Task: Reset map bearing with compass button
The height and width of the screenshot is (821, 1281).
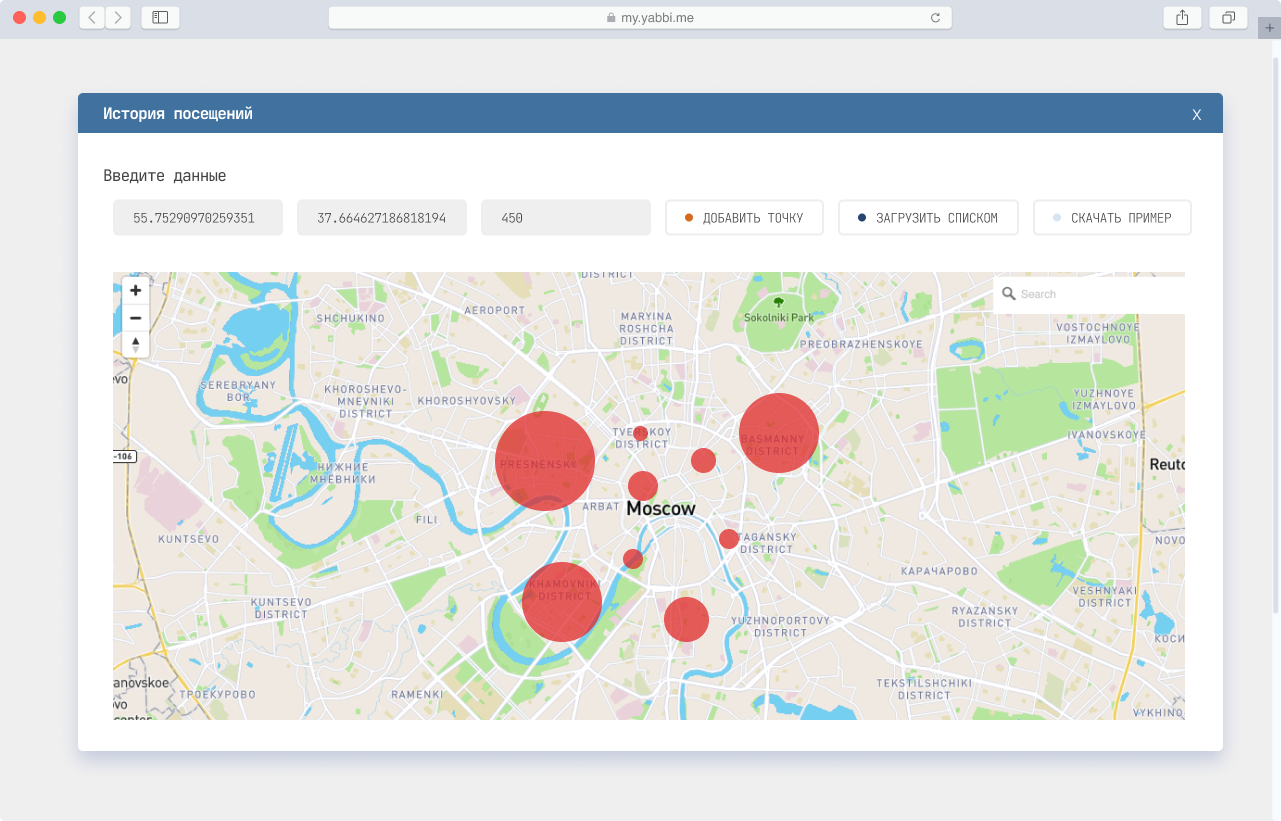Action: click(136, 345)
